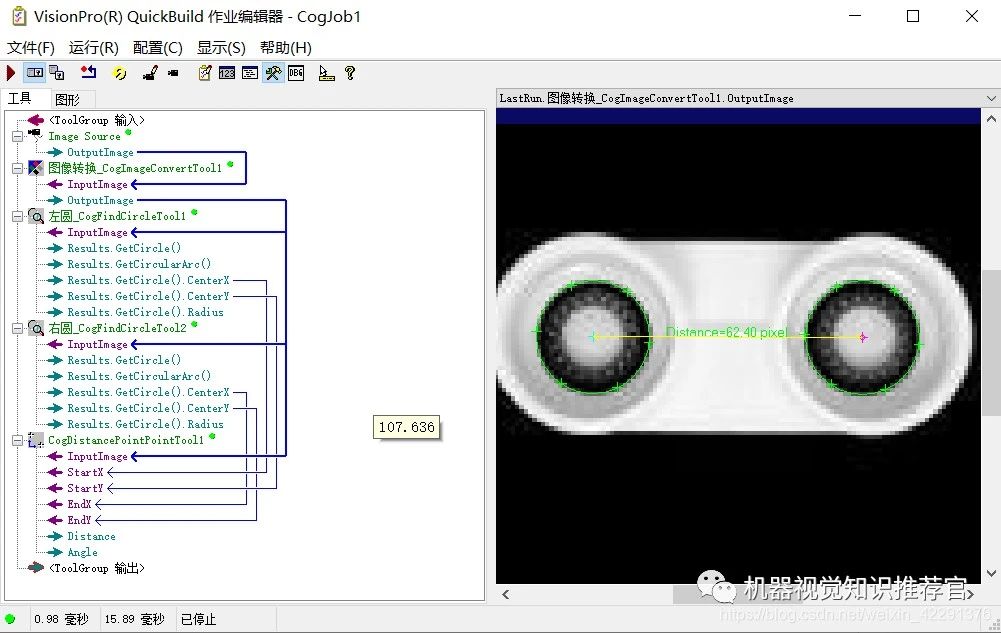Click the DBG debug toolbar icon

296,73
